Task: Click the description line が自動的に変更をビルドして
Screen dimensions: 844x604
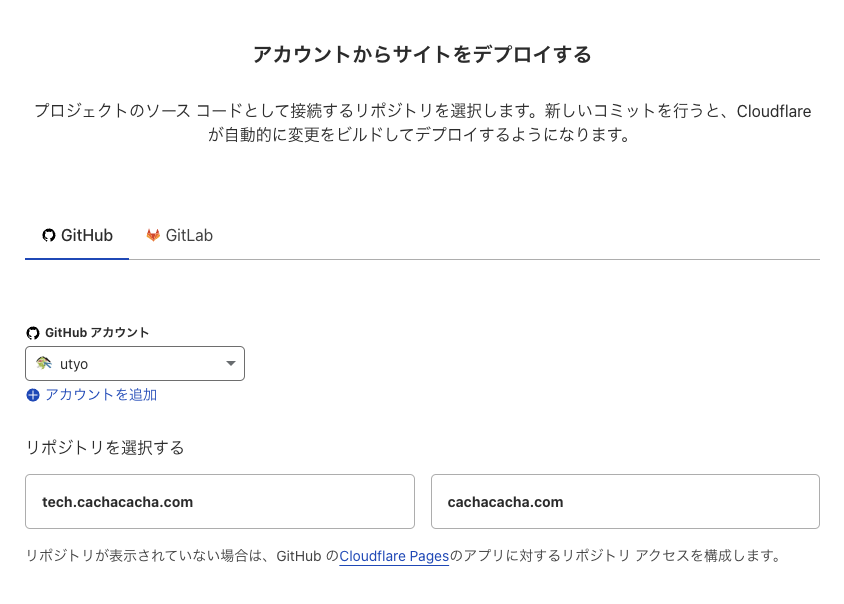Action: coord(422,135)
